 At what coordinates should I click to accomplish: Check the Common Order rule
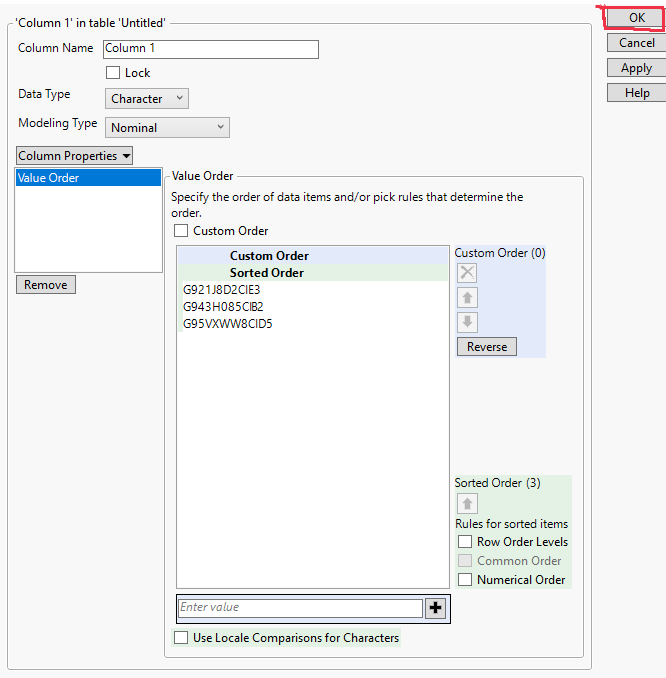tap(465, 560)
